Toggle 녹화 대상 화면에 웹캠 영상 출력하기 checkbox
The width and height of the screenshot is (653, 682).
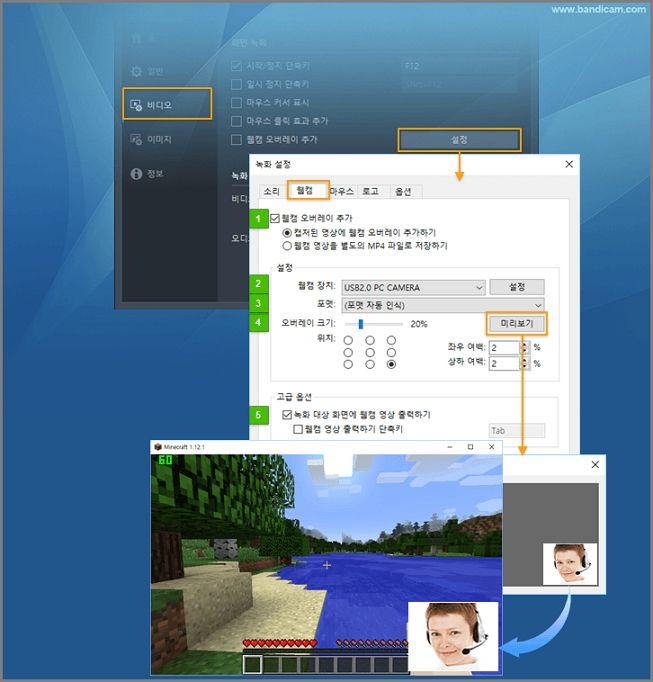287,415
